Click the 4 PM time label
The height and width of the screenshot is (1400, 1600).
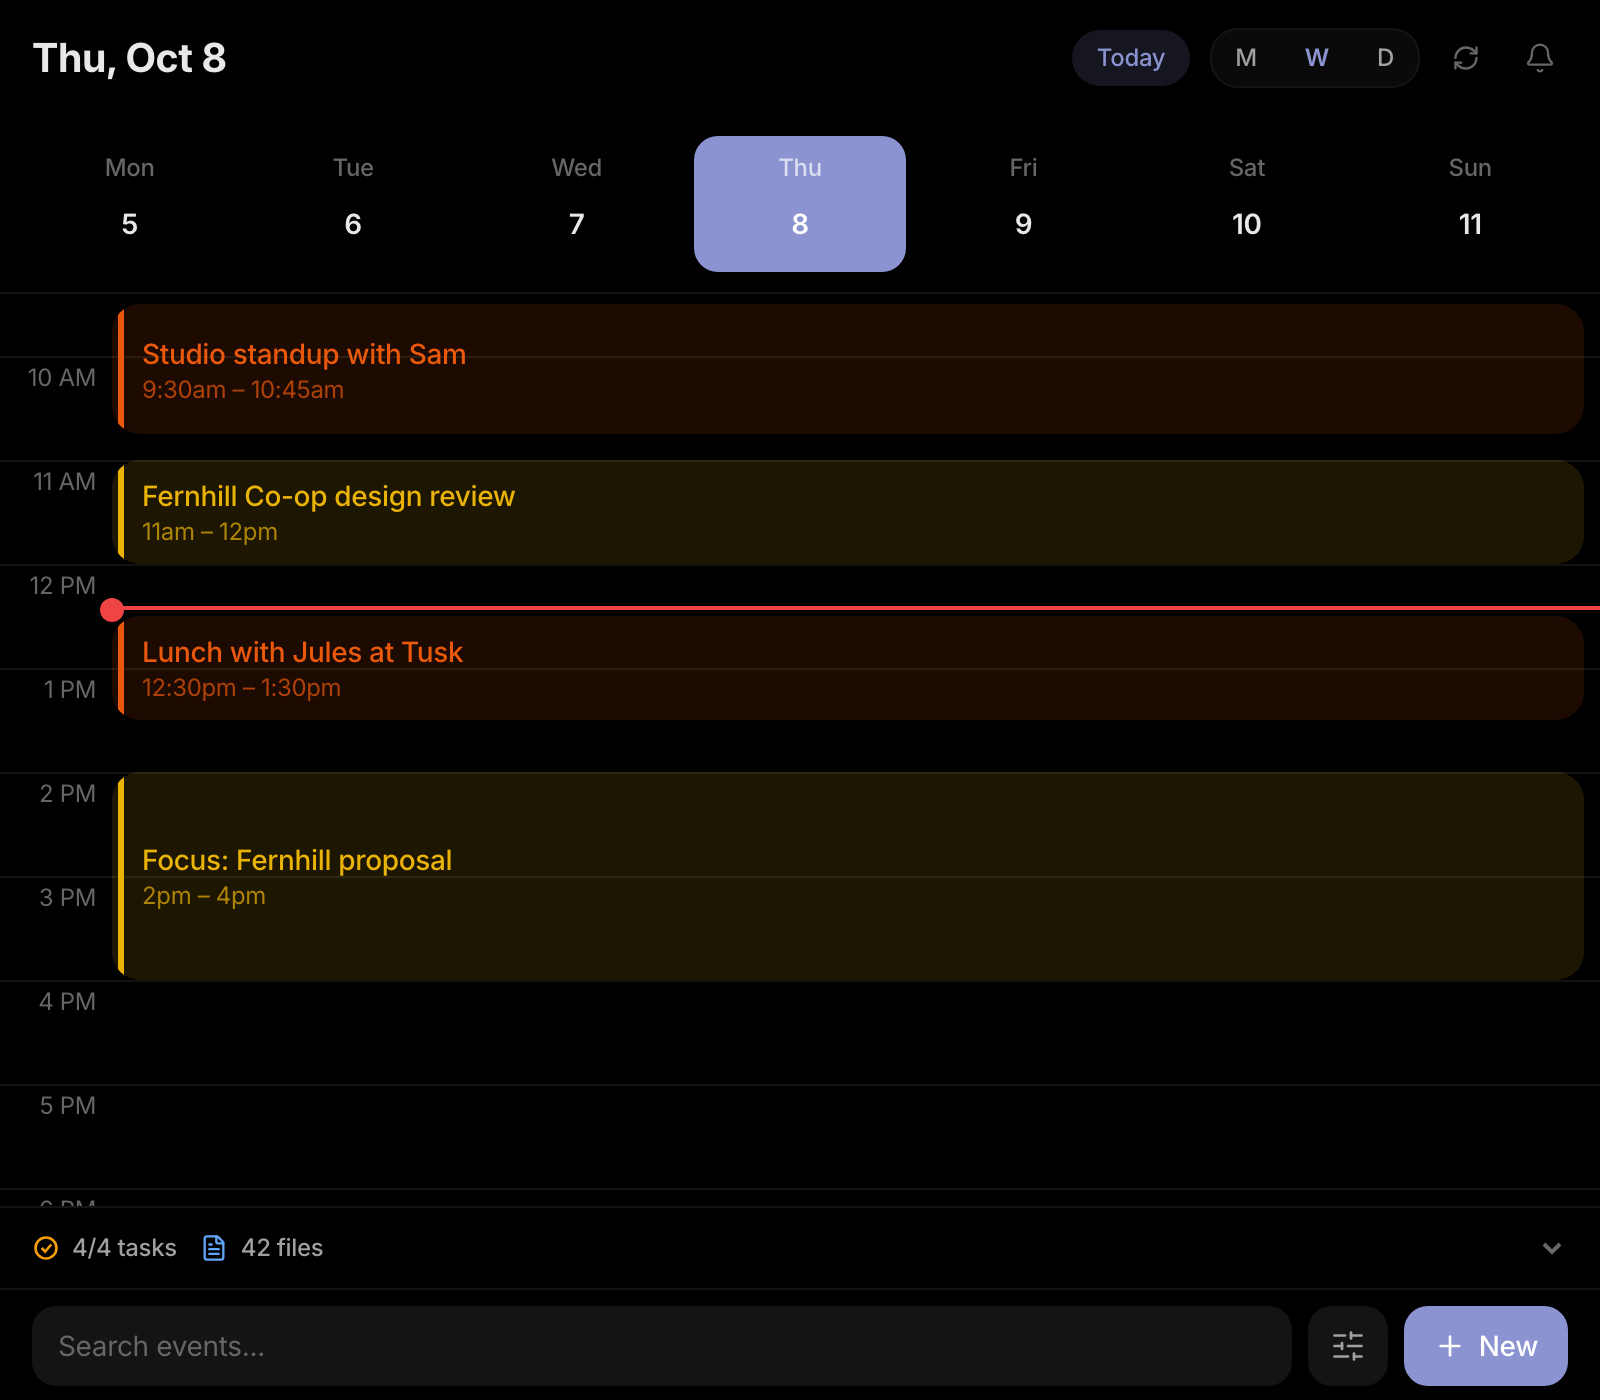pos(68,1002)
